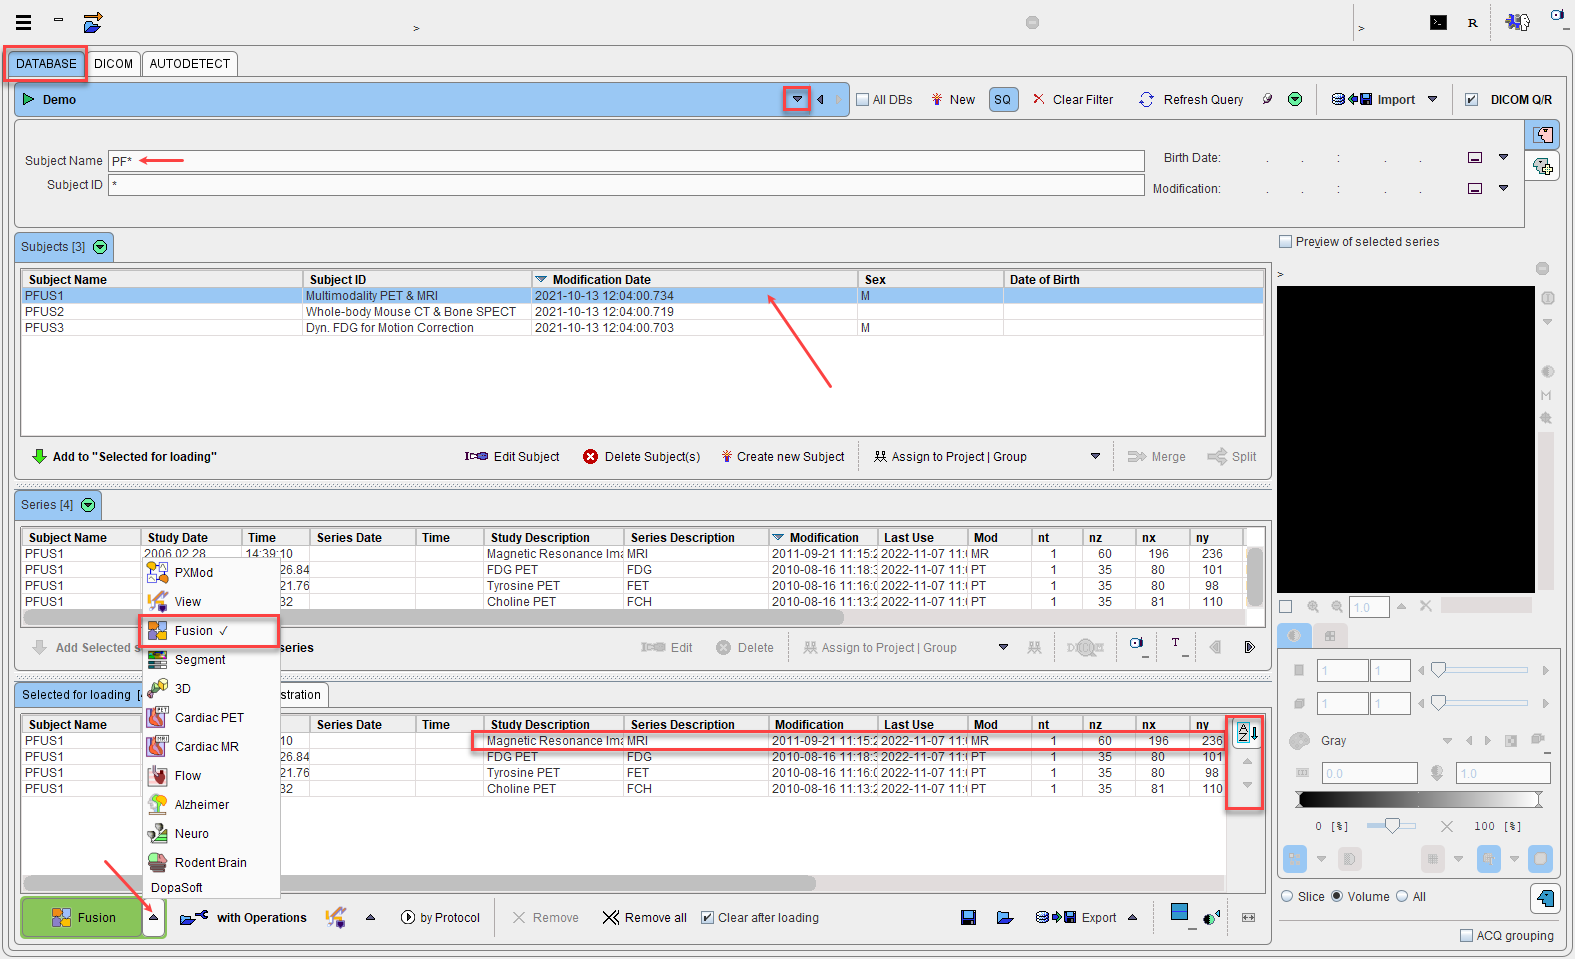Expand subjects Assign to Project dropdown arrow
Viewport: 1575px width, 959px height.
click(1095, 456)
